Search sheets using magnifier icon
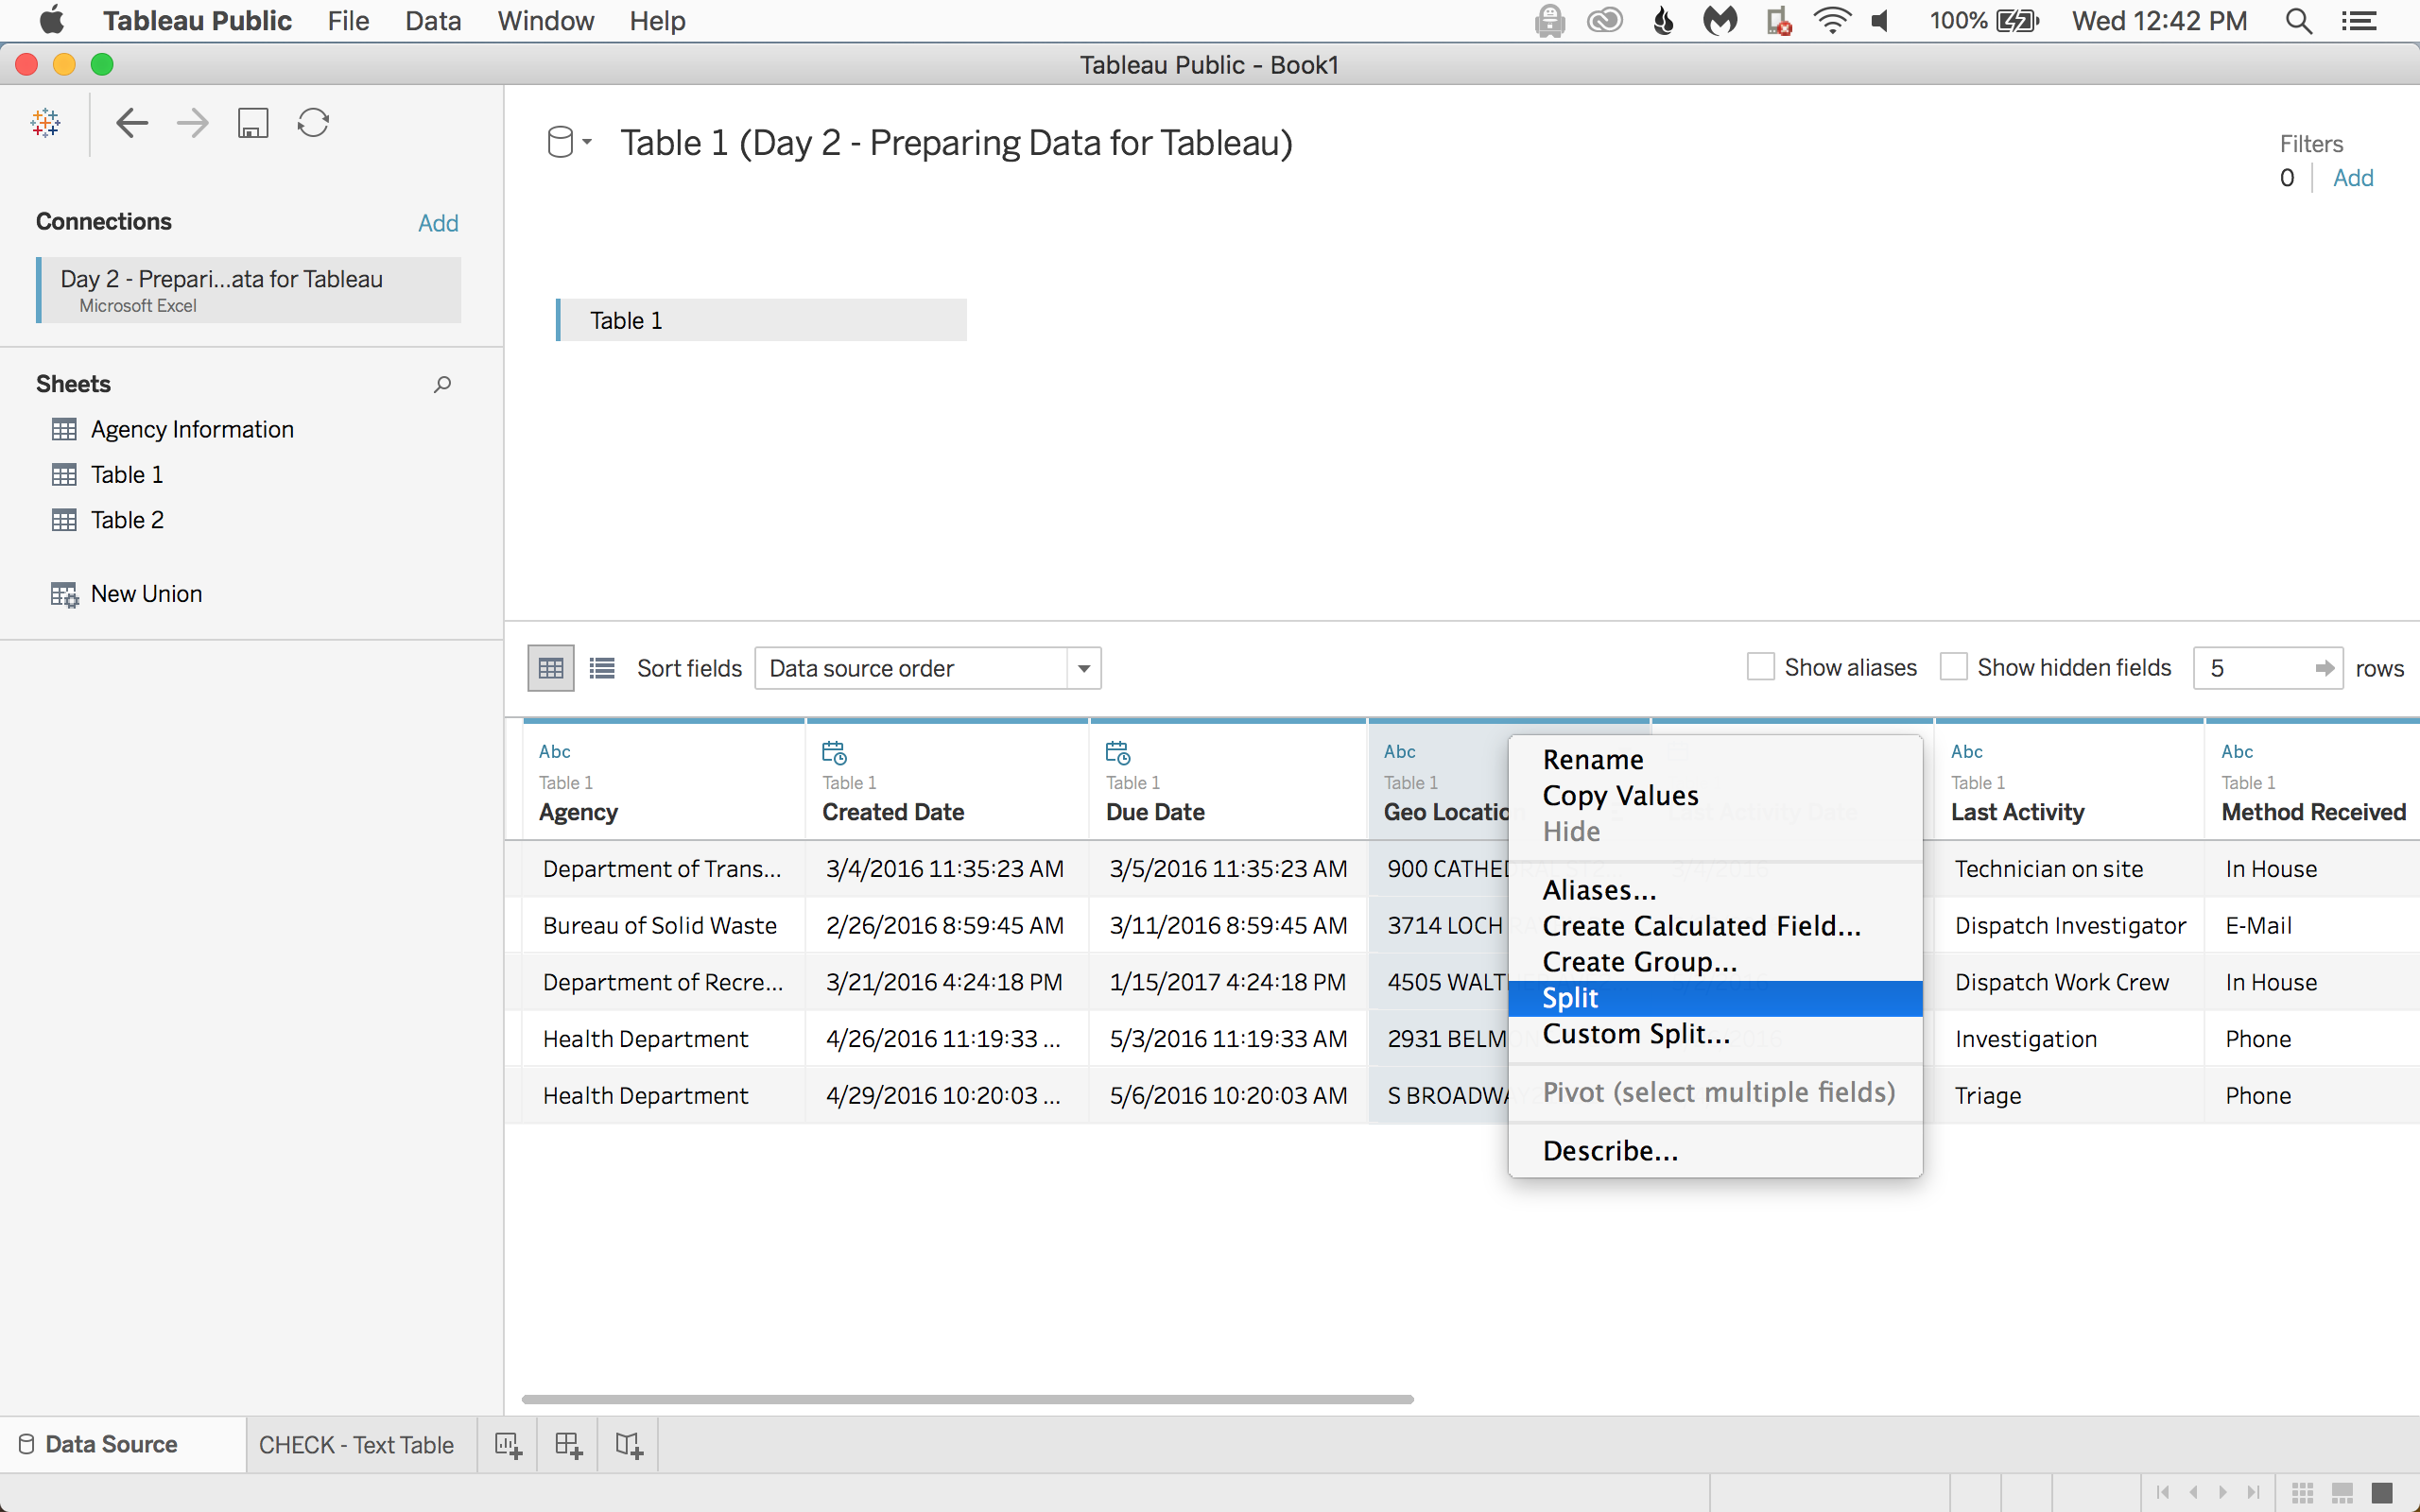This screenshot has width=2420, height=1512. 442,384
